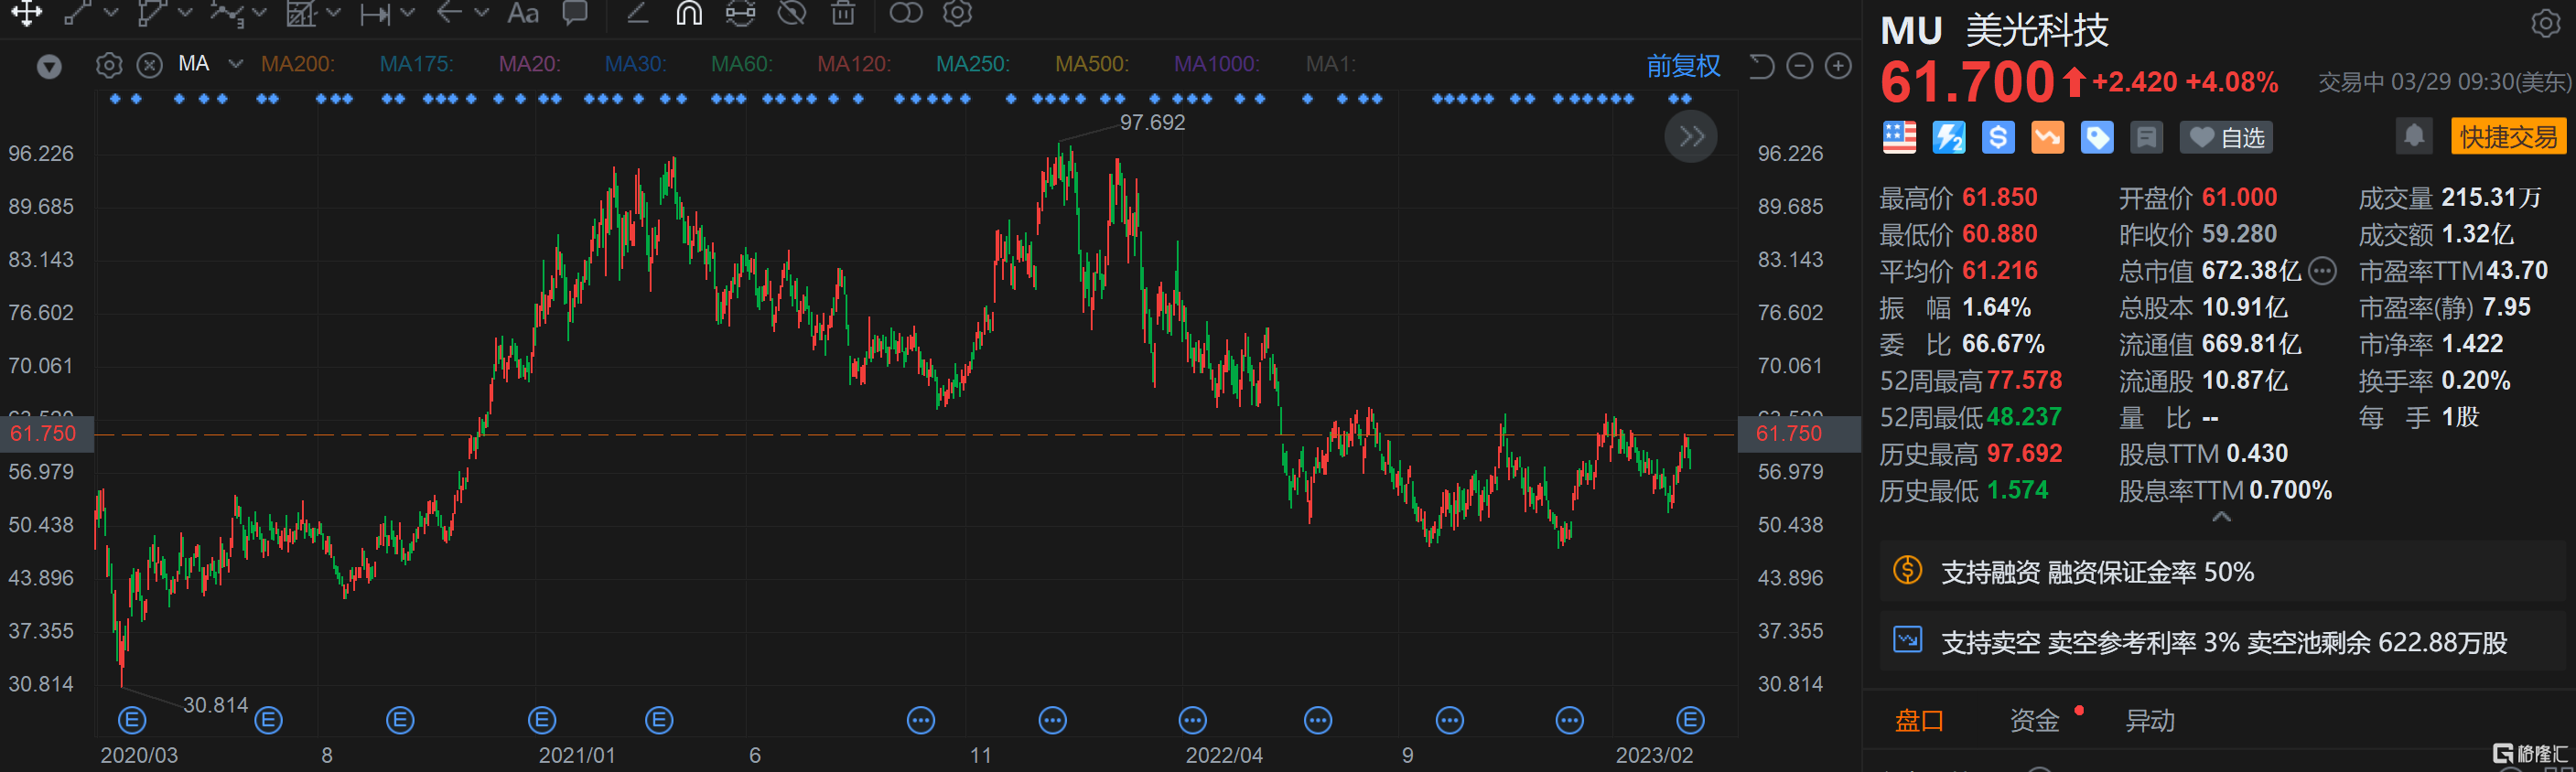Select the trend line drawing tool
This screenshot has height=772, width=2576.
click(x=78, y=13)
